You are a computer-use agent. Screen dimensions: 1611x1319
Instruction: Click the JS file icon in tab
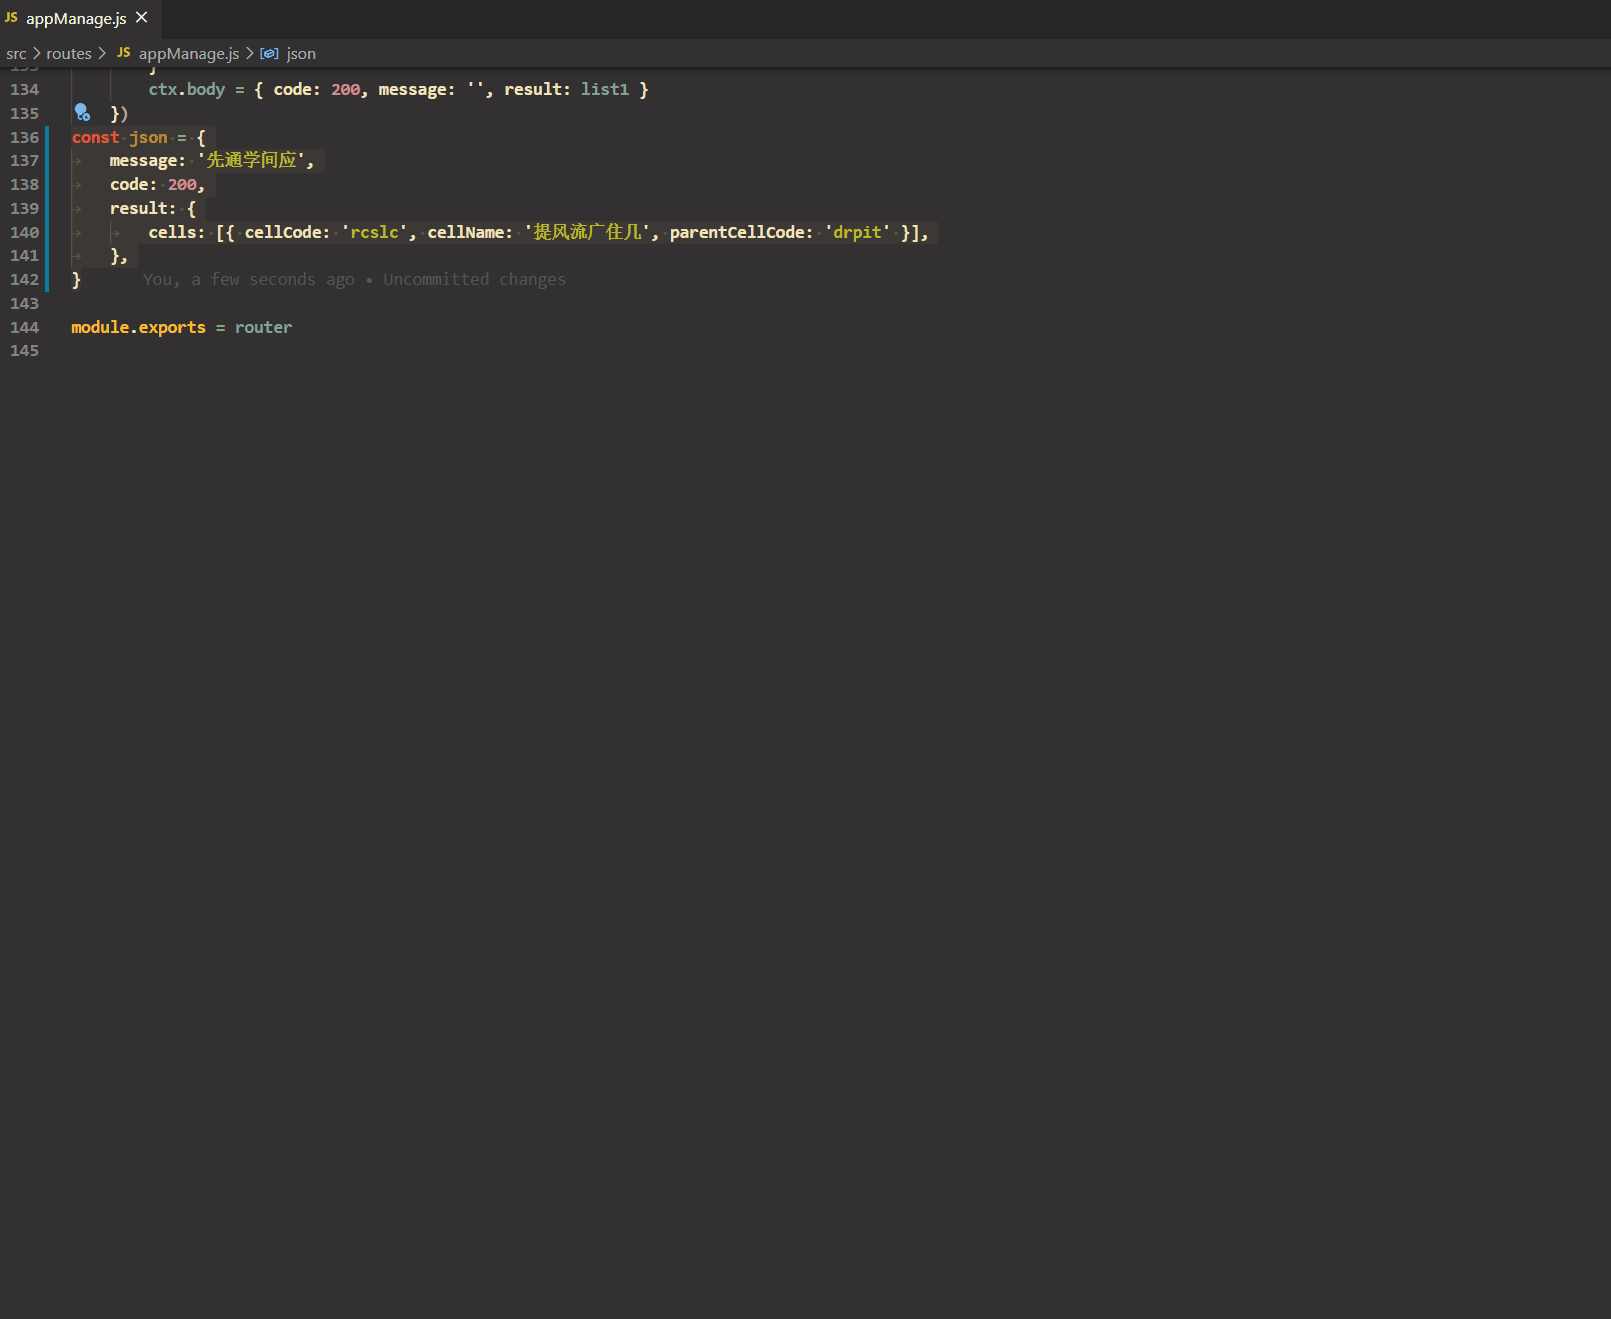tap(11, 18)
